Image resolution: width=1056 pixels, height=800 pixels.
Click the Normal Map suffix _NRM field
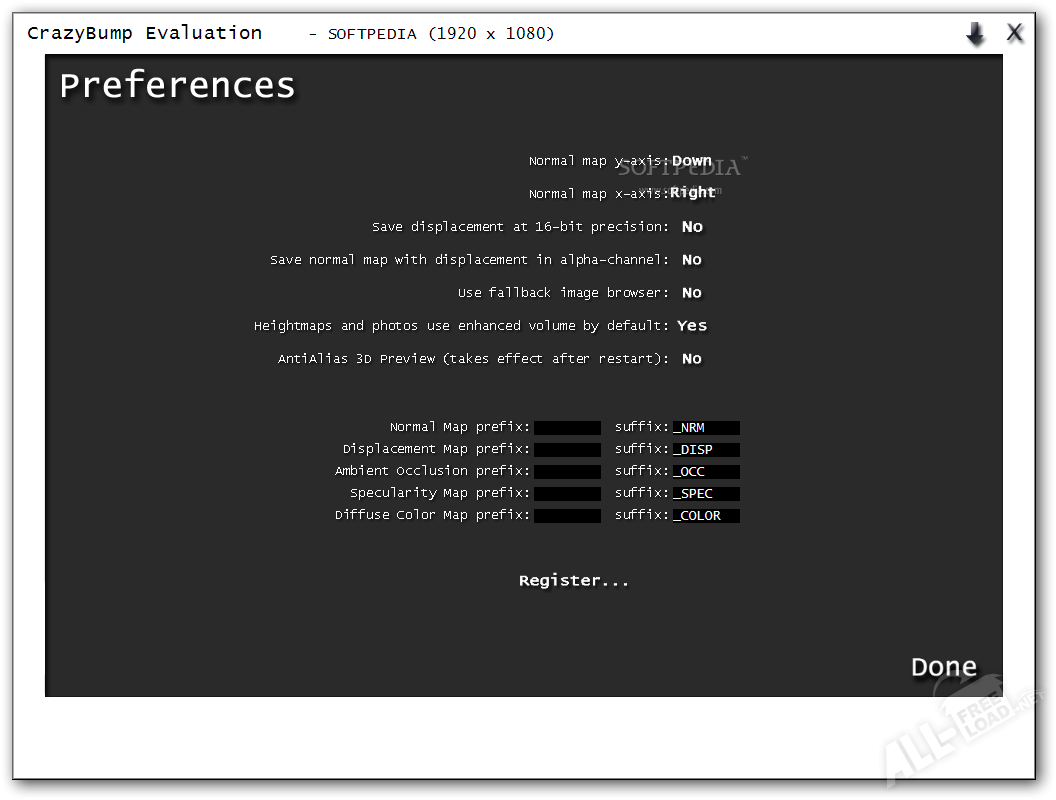pos(706,428)
